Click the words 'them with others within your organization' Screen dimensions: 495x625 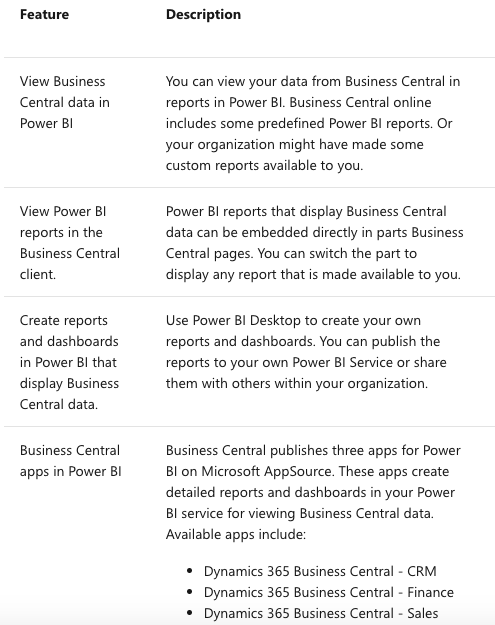pyautogui.click(x=295, y=383)
